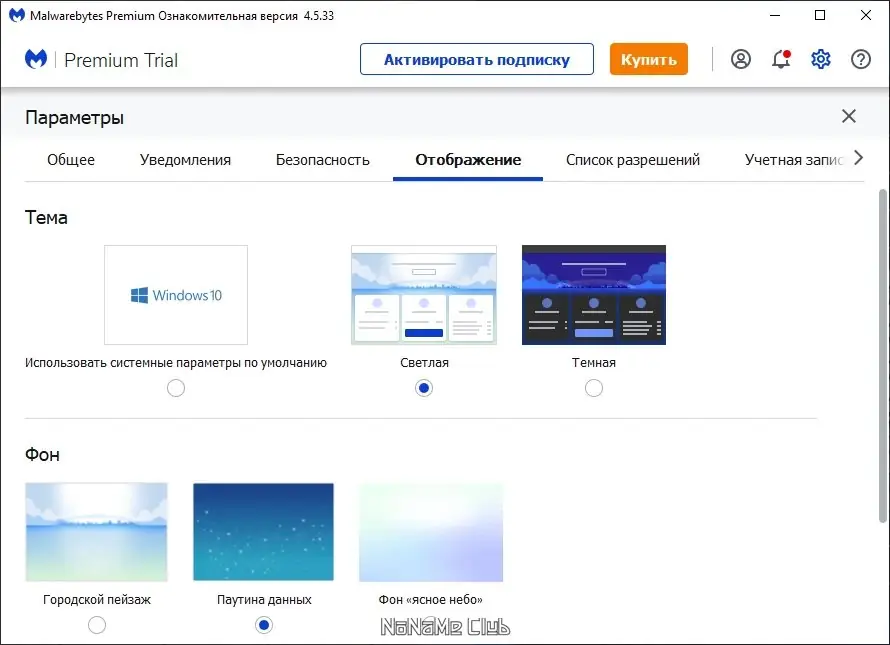Click Использовать системные параметры по умолчанию label
Image resolution: width=890 pixels, height=645 pixels.
click(x=176, y=363)
